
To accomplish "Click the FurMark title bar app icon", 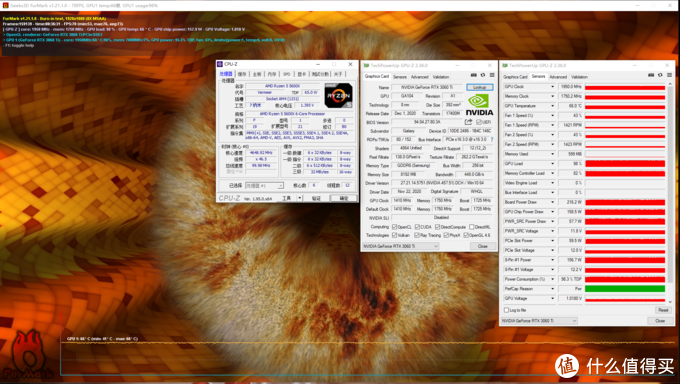I will pyautogui.click(x=5, y=5).
